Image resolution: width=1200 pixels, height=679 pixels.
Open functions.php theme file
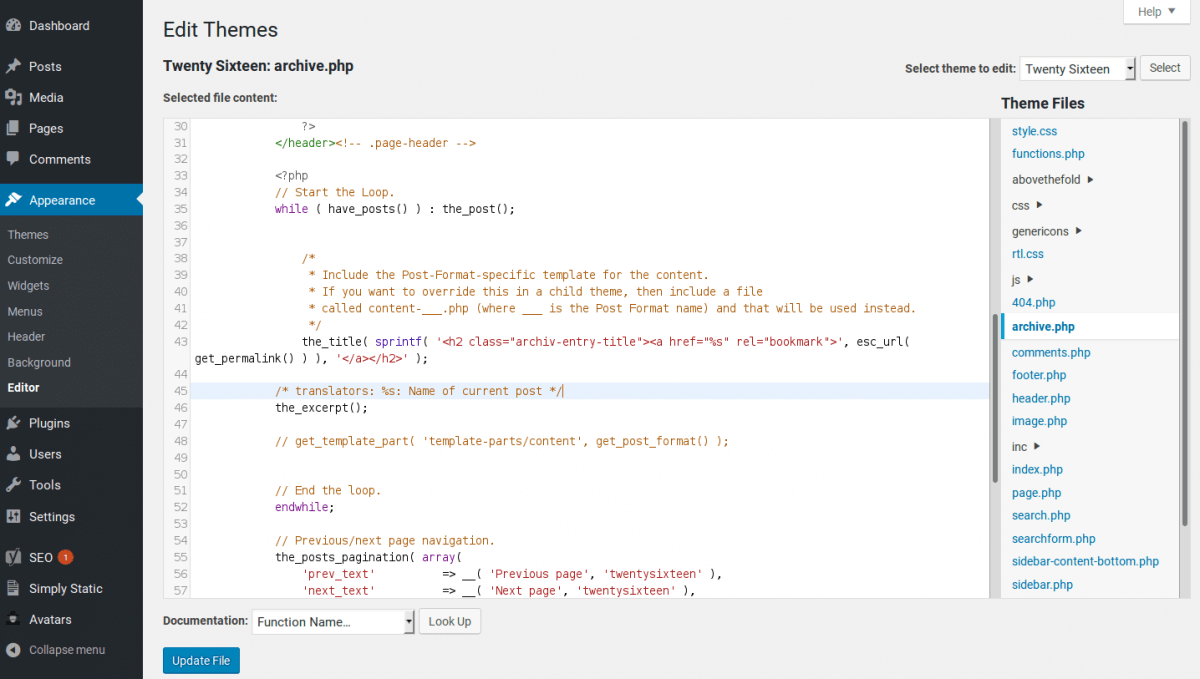pos(1048,154)
